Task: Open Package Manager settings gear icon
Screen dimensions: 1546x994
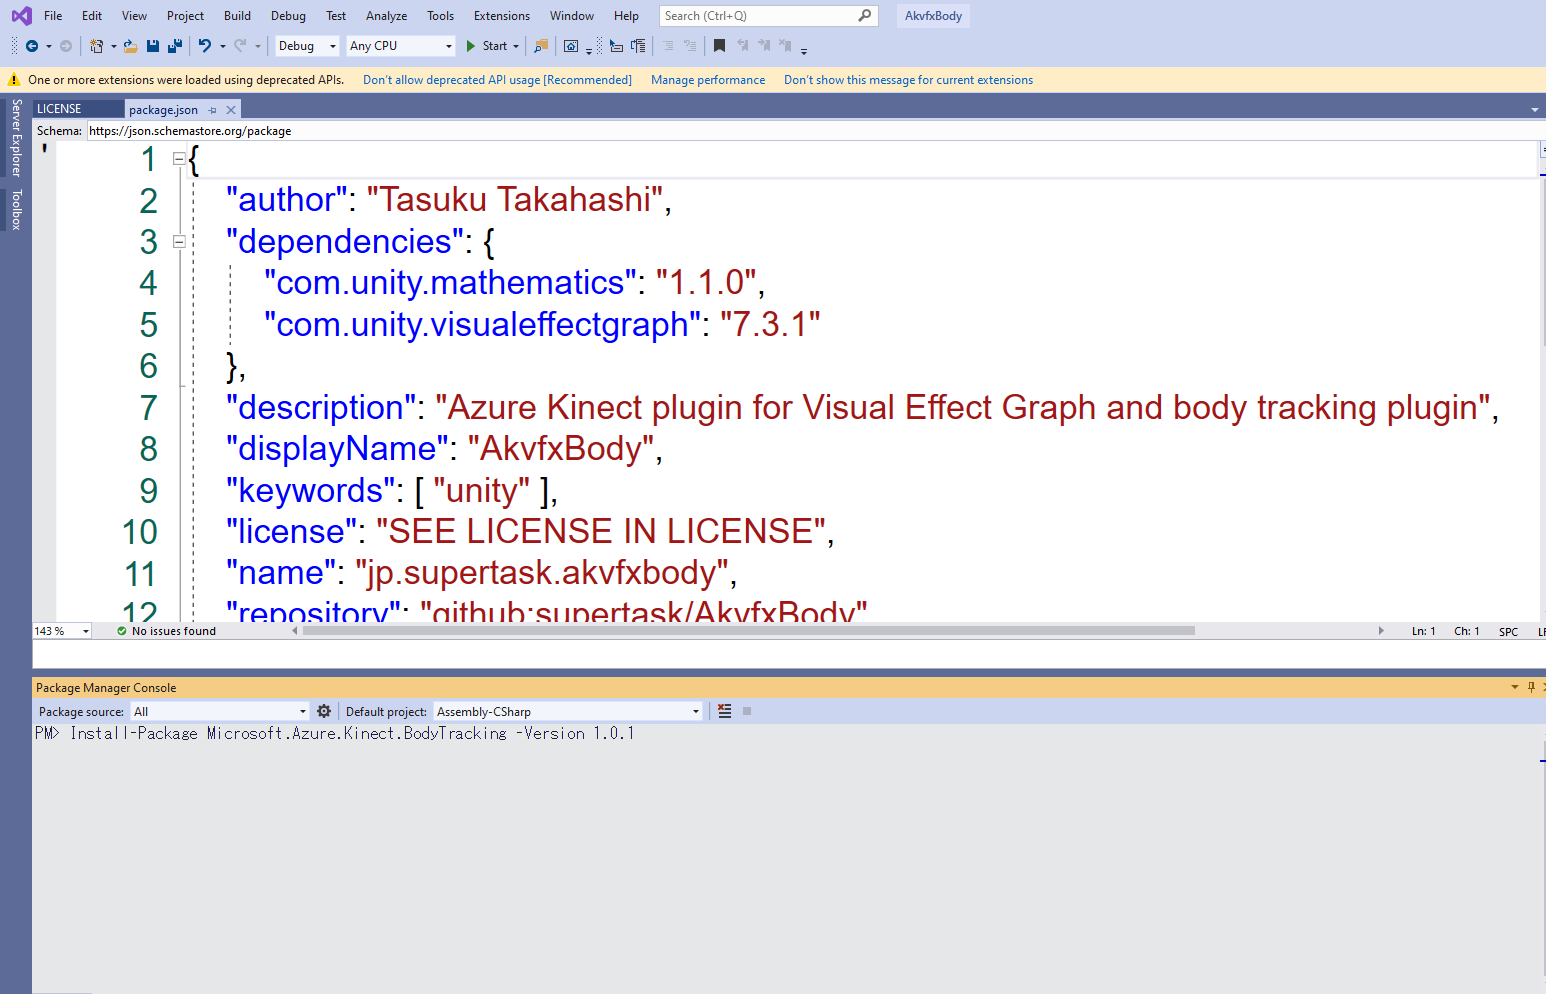Action: (324, 711)
